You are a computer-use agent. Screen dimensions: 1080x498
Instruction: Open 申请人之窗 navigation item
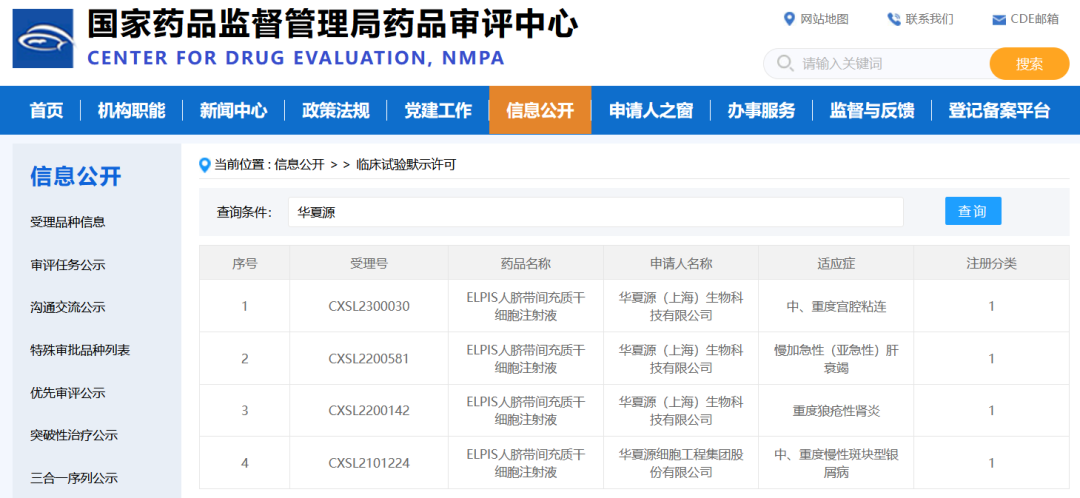point(651,110)
